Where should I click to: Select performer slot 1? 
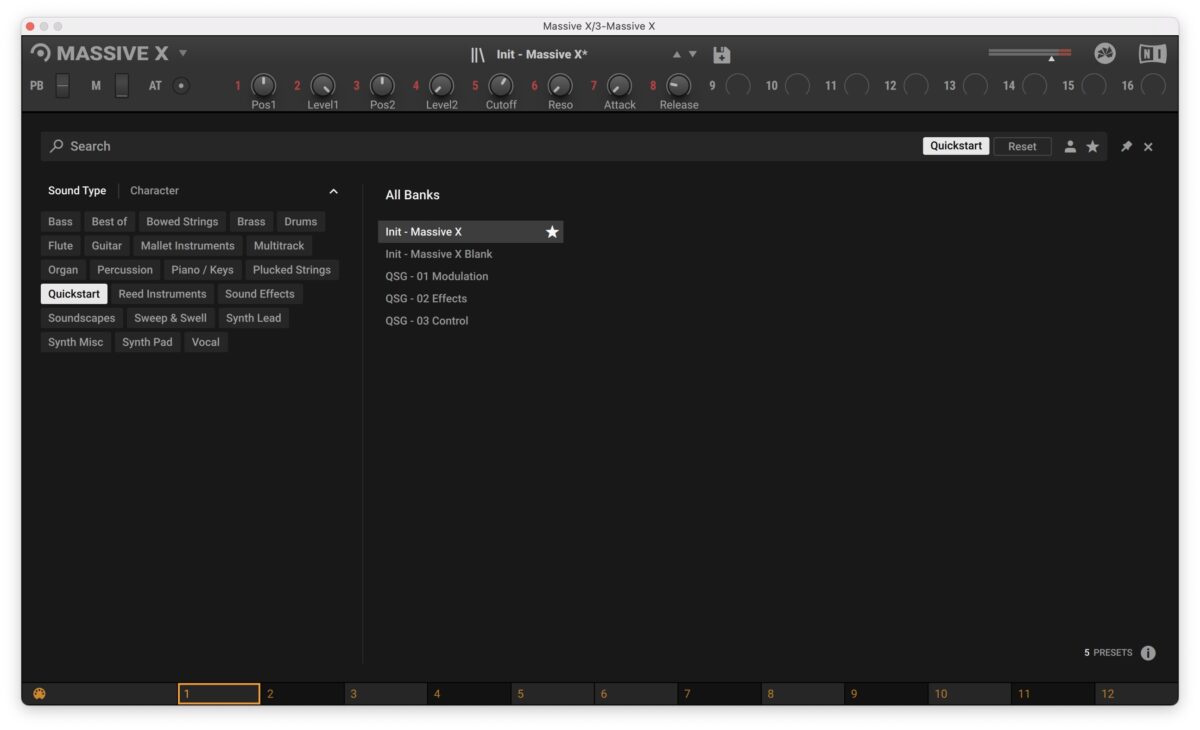219,694
